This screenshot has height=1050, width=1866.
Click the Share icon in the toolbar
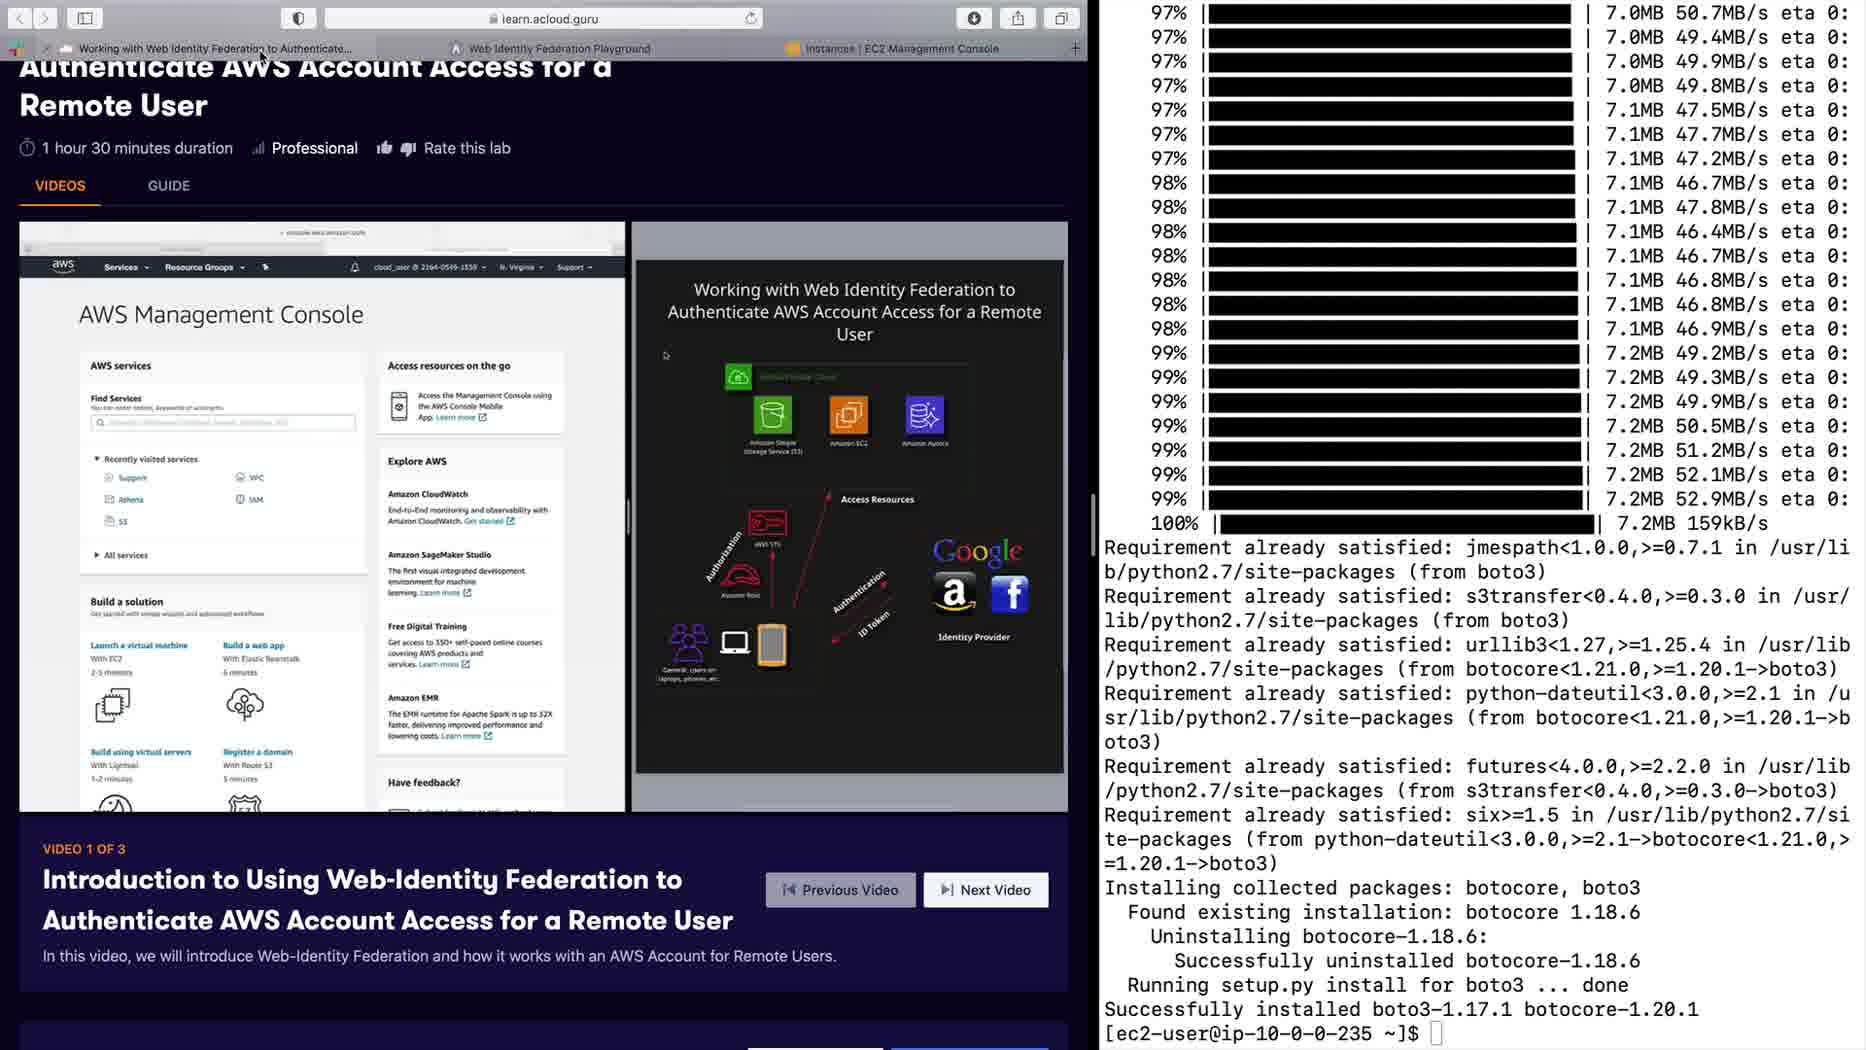[x=1018, y=18]
